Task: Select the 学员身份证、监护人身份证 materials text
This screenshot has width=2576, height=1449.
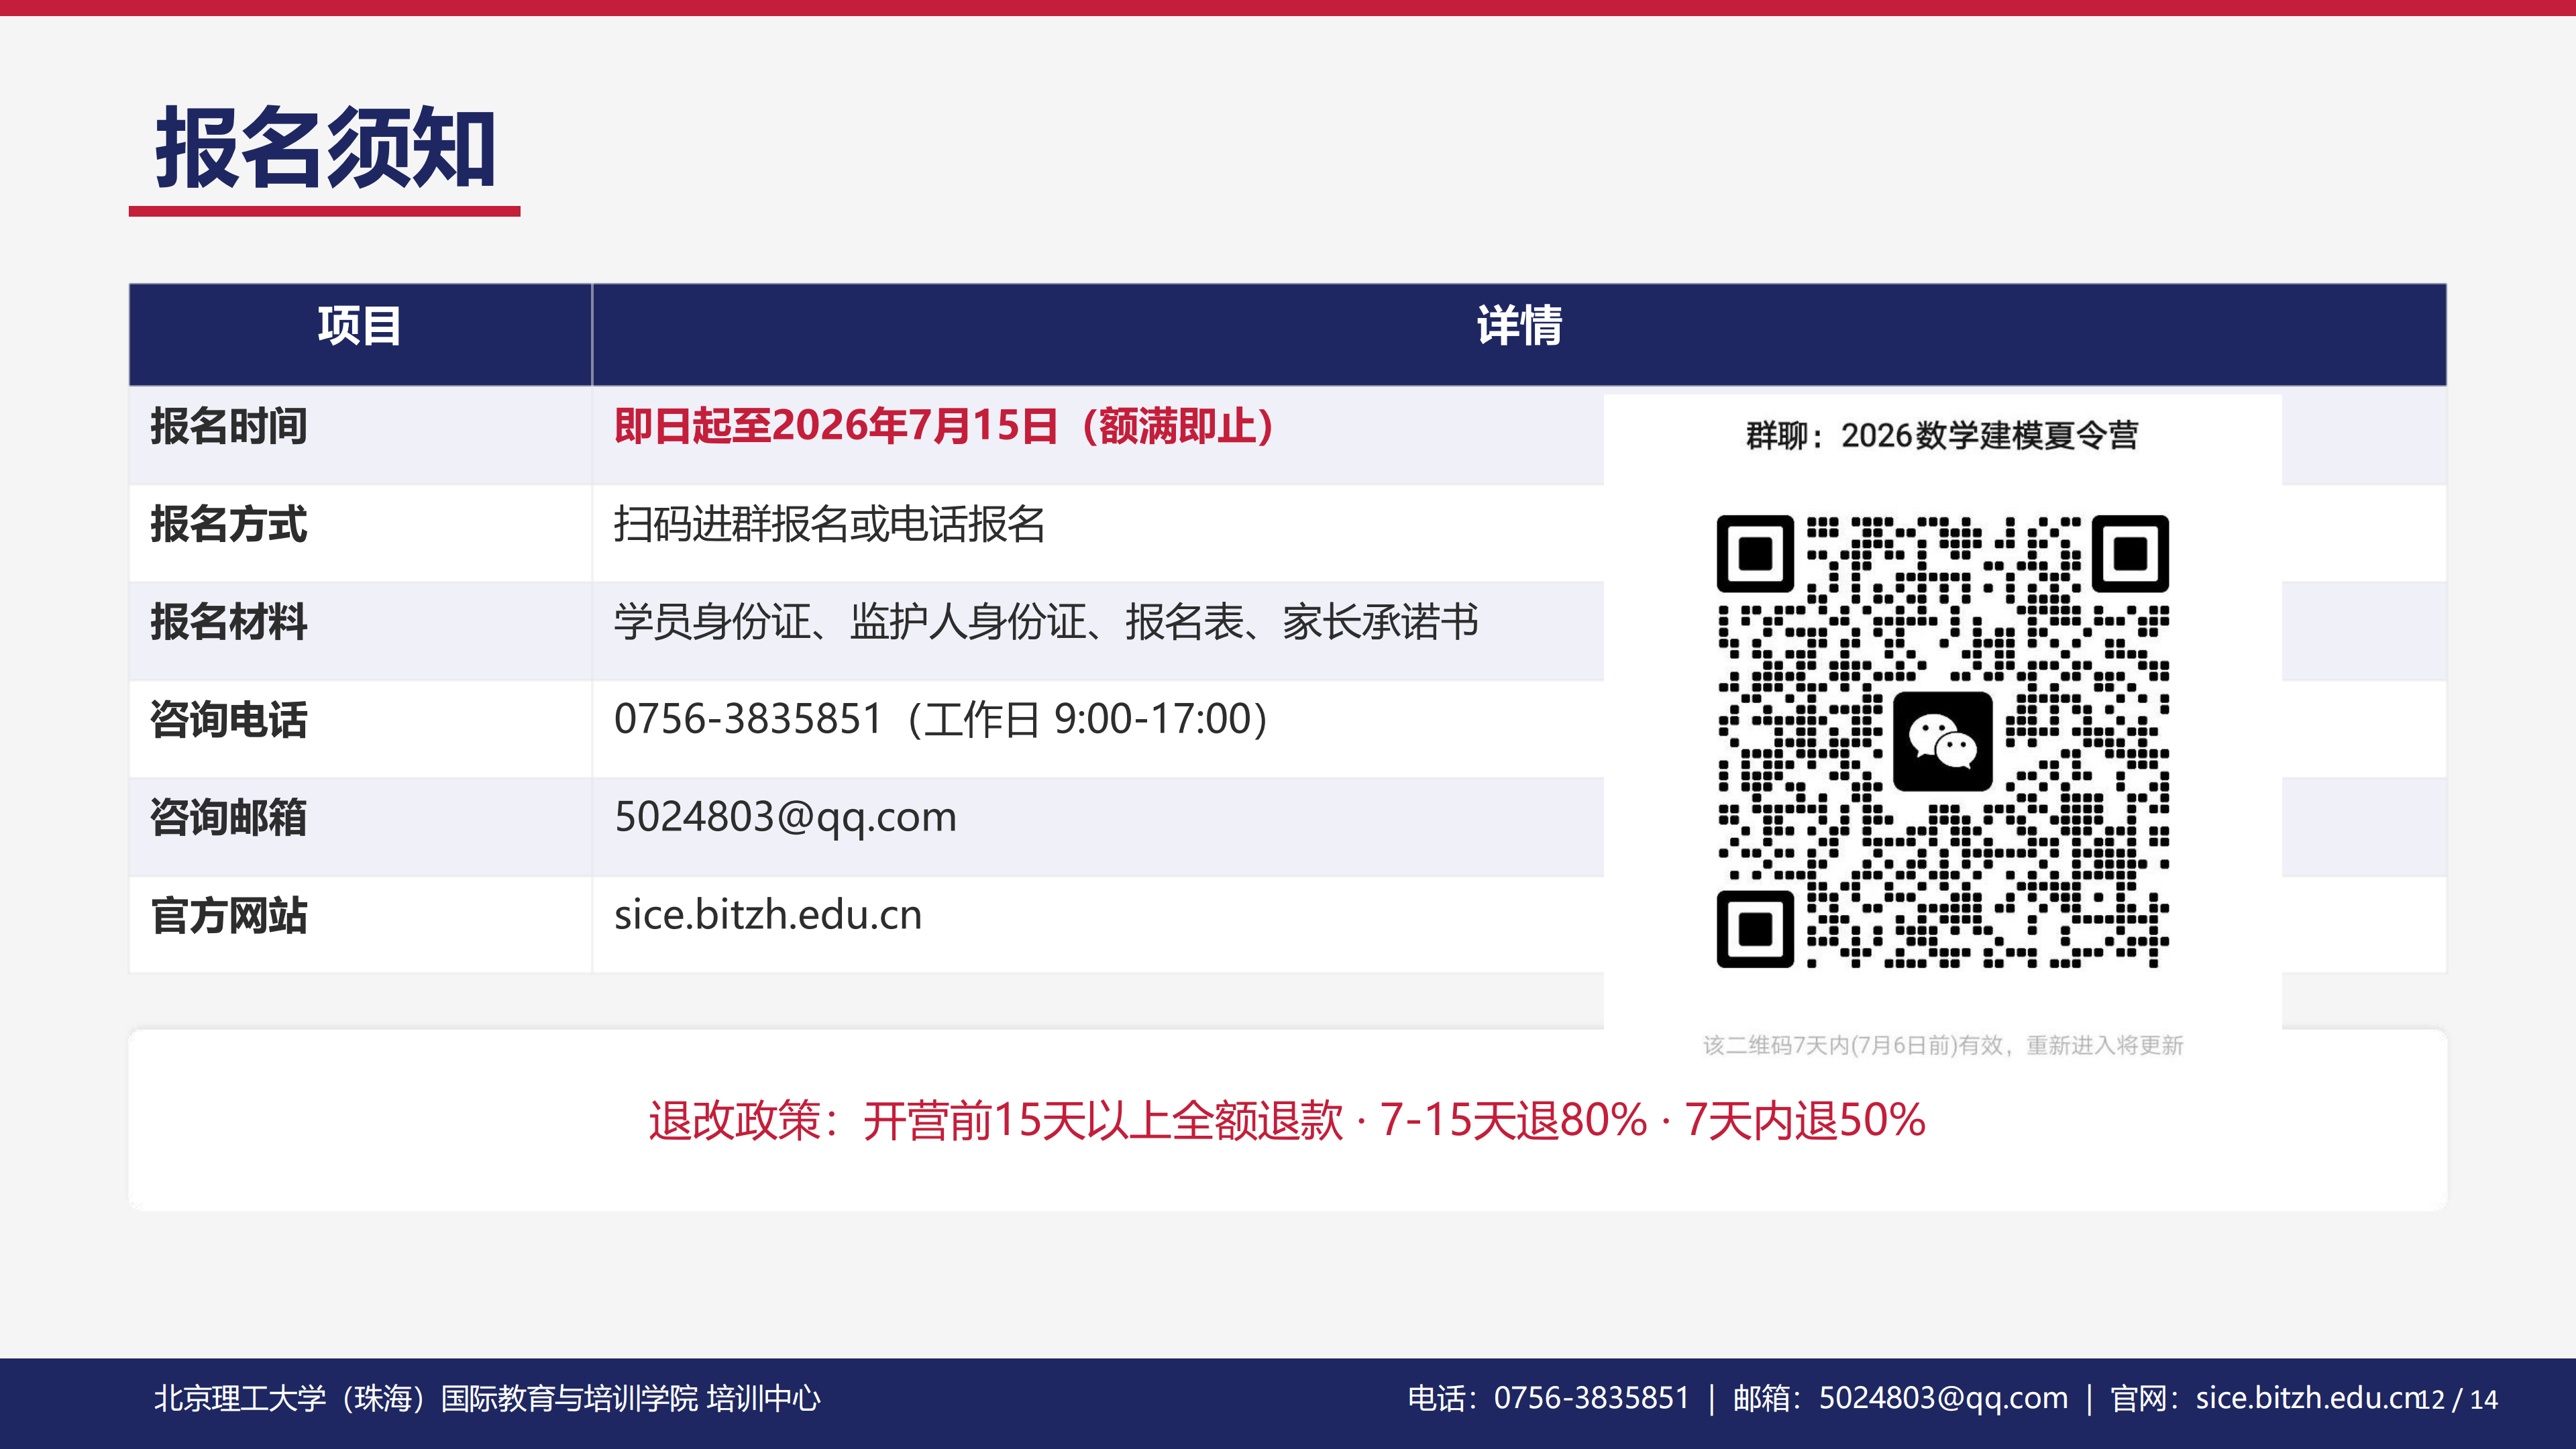Action: tap(1046, 622)
